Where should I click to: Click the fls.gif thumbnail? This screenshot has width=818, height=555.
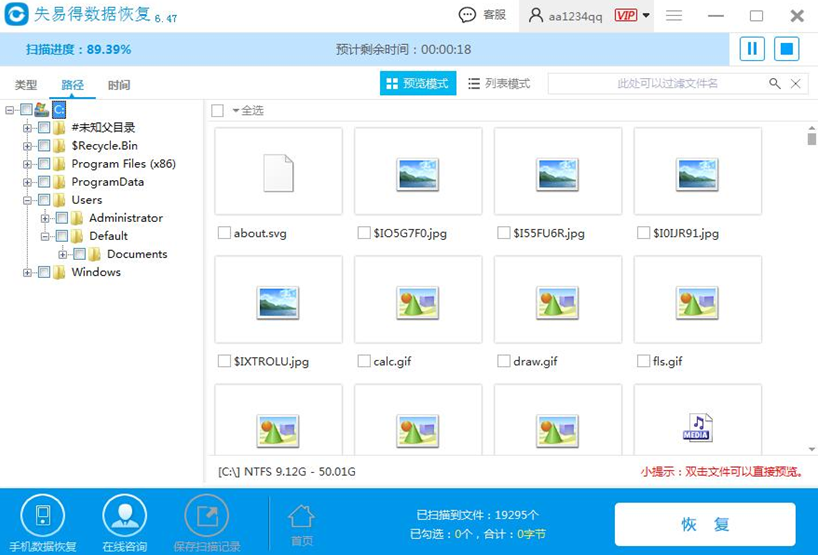(x=697, y=299)
